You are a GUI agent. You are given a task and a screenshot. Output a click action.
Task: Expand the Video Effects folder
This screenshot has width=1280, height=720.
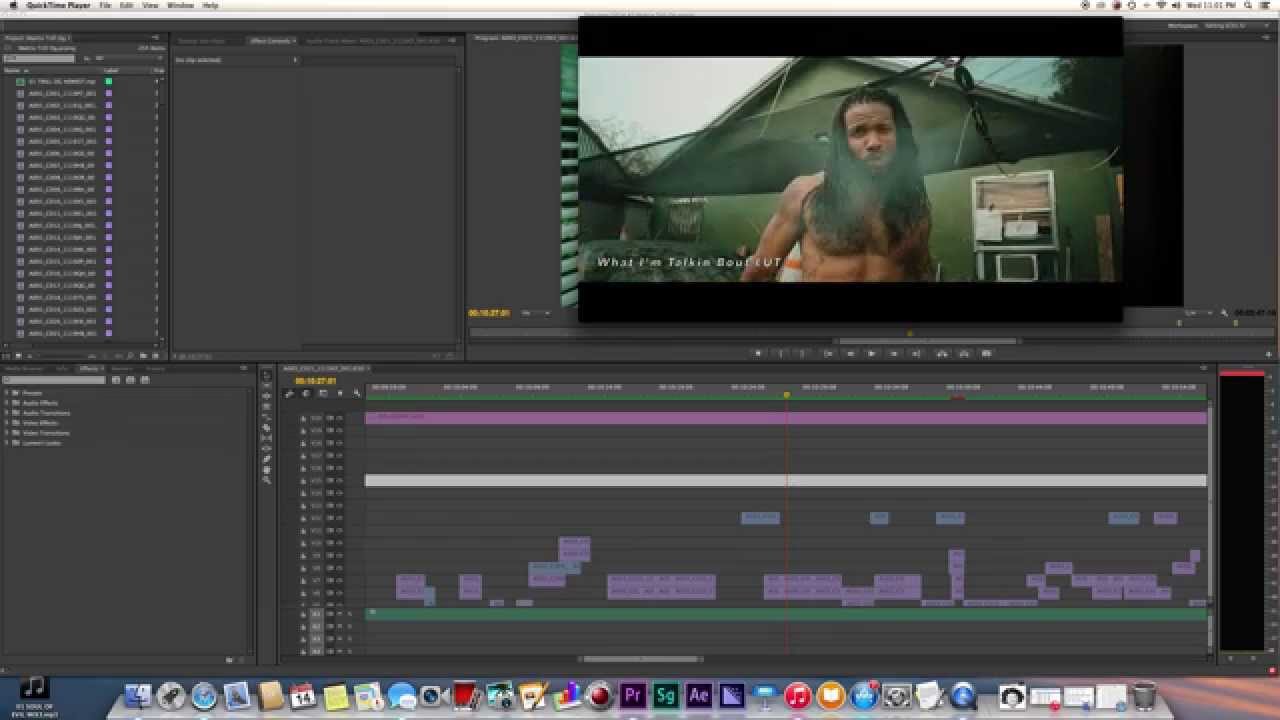6,423
